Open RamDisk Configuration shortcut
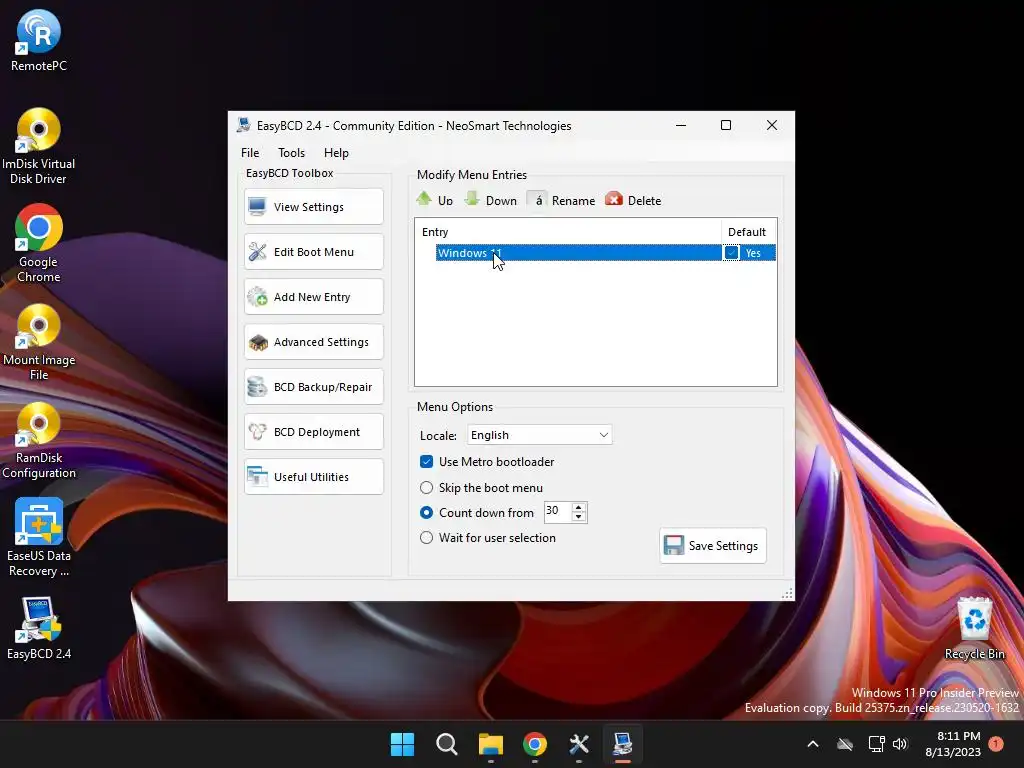This screenshot has height=768, width=1024. (39, 440)
